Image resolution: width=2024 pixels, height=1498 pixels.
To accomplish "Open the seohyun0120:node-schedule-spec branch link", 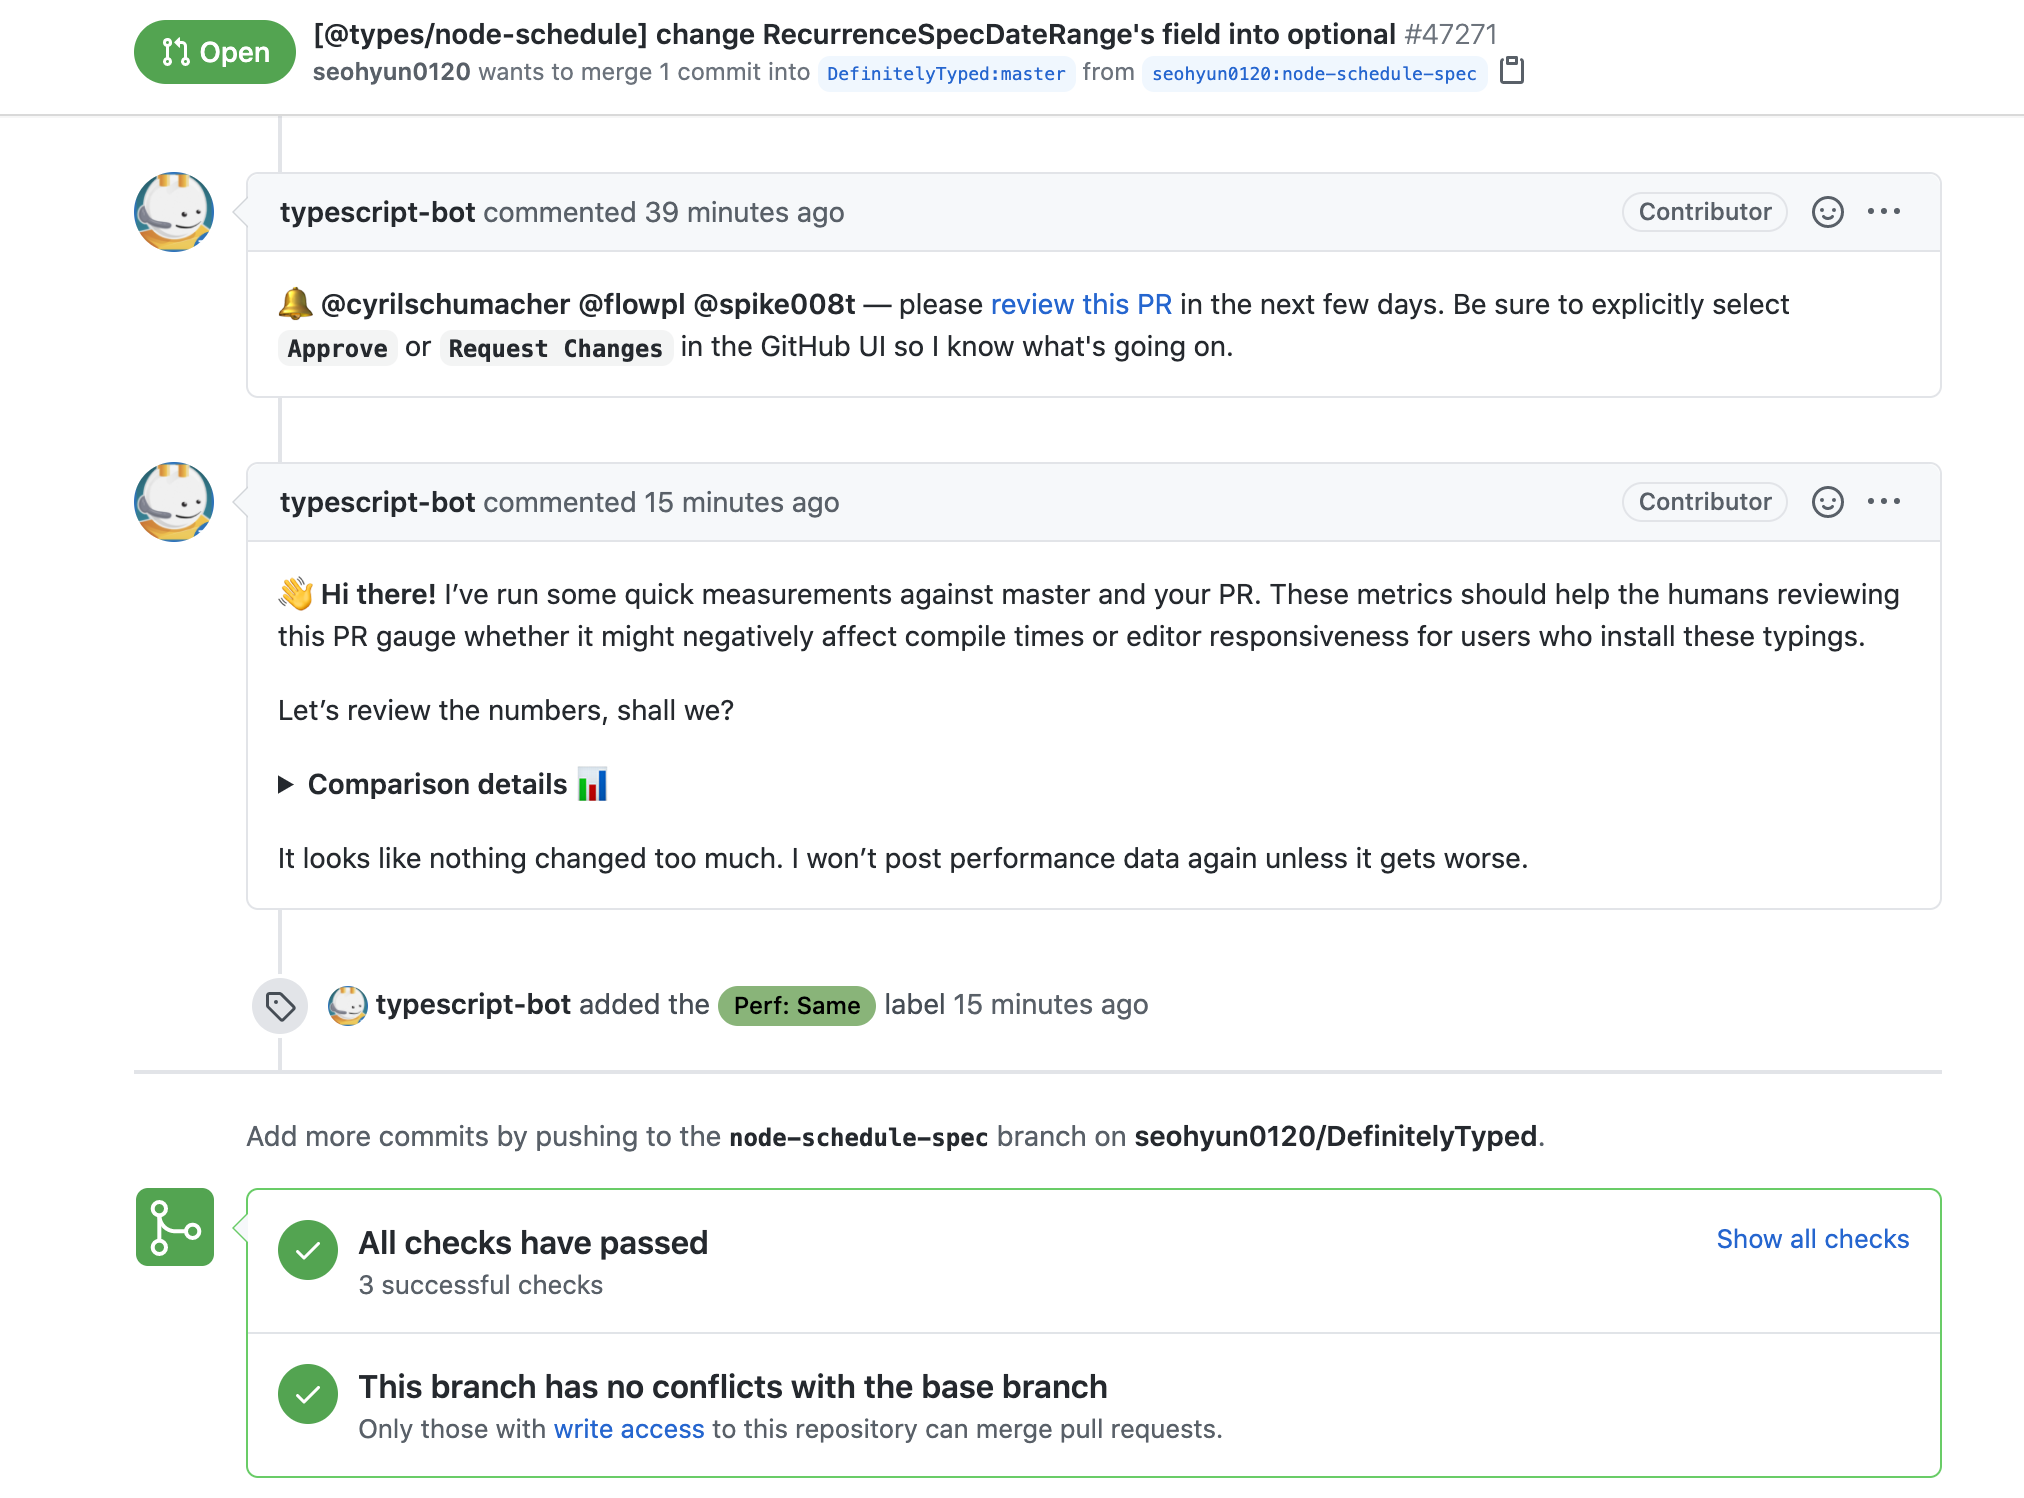I will point(1314,74).
